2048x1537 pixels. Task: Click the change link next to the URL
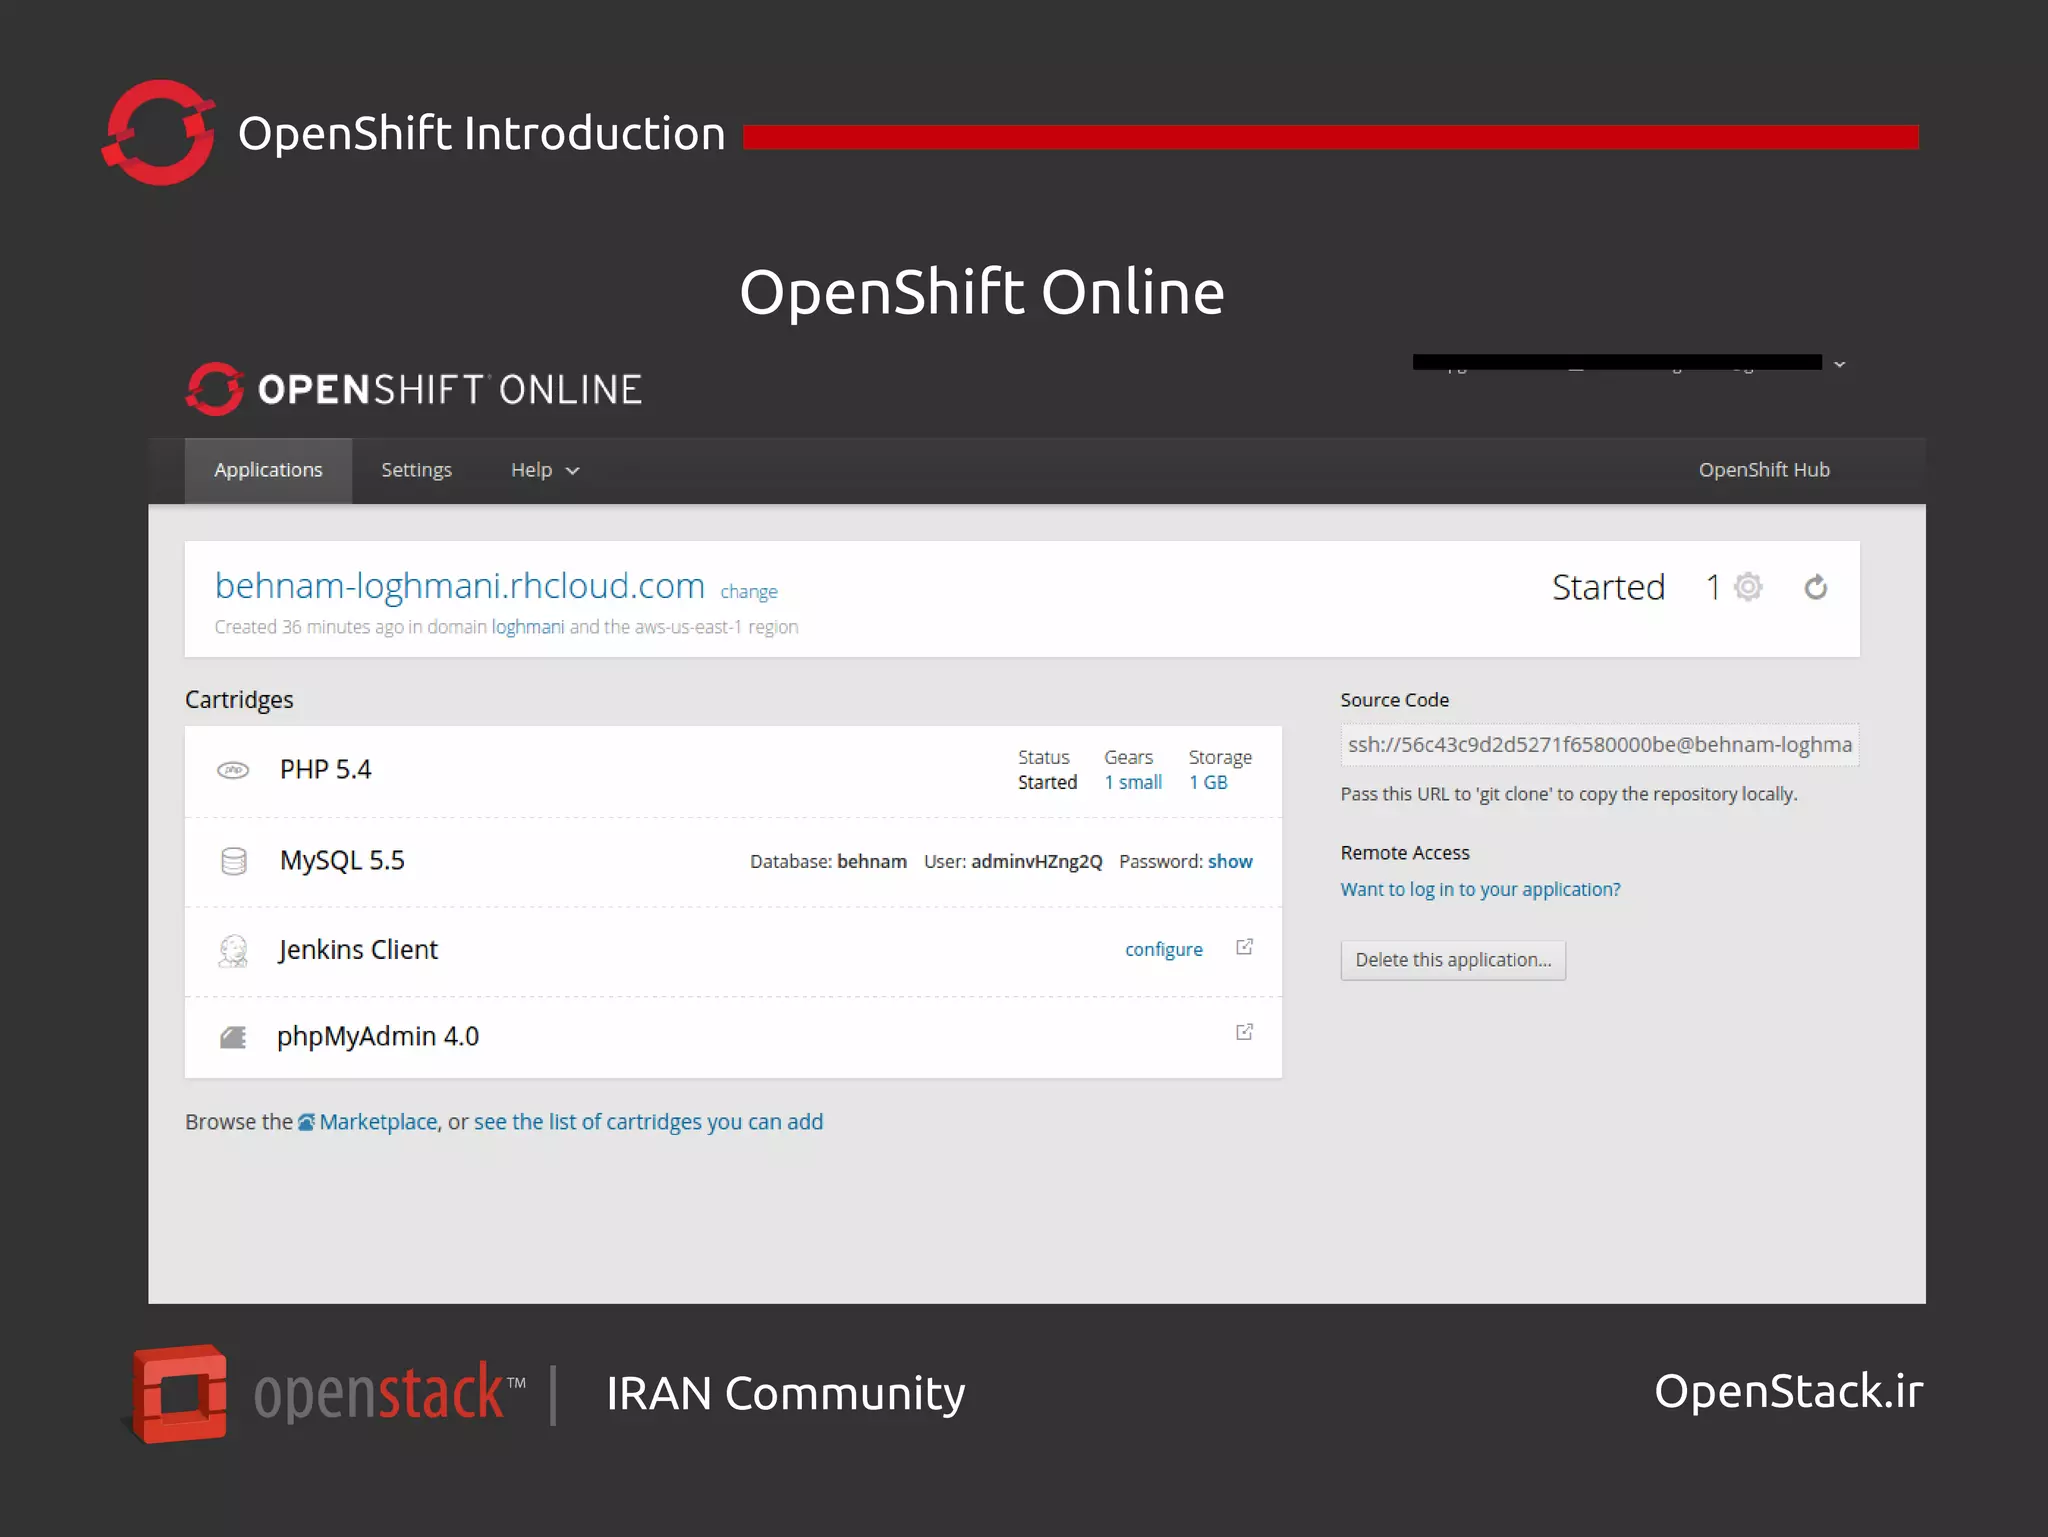coord(749,591)
